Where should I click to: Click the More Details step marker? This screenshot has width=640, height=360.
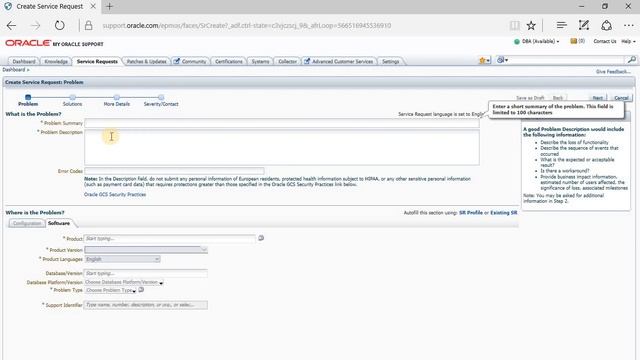click(x=117, y=98)
